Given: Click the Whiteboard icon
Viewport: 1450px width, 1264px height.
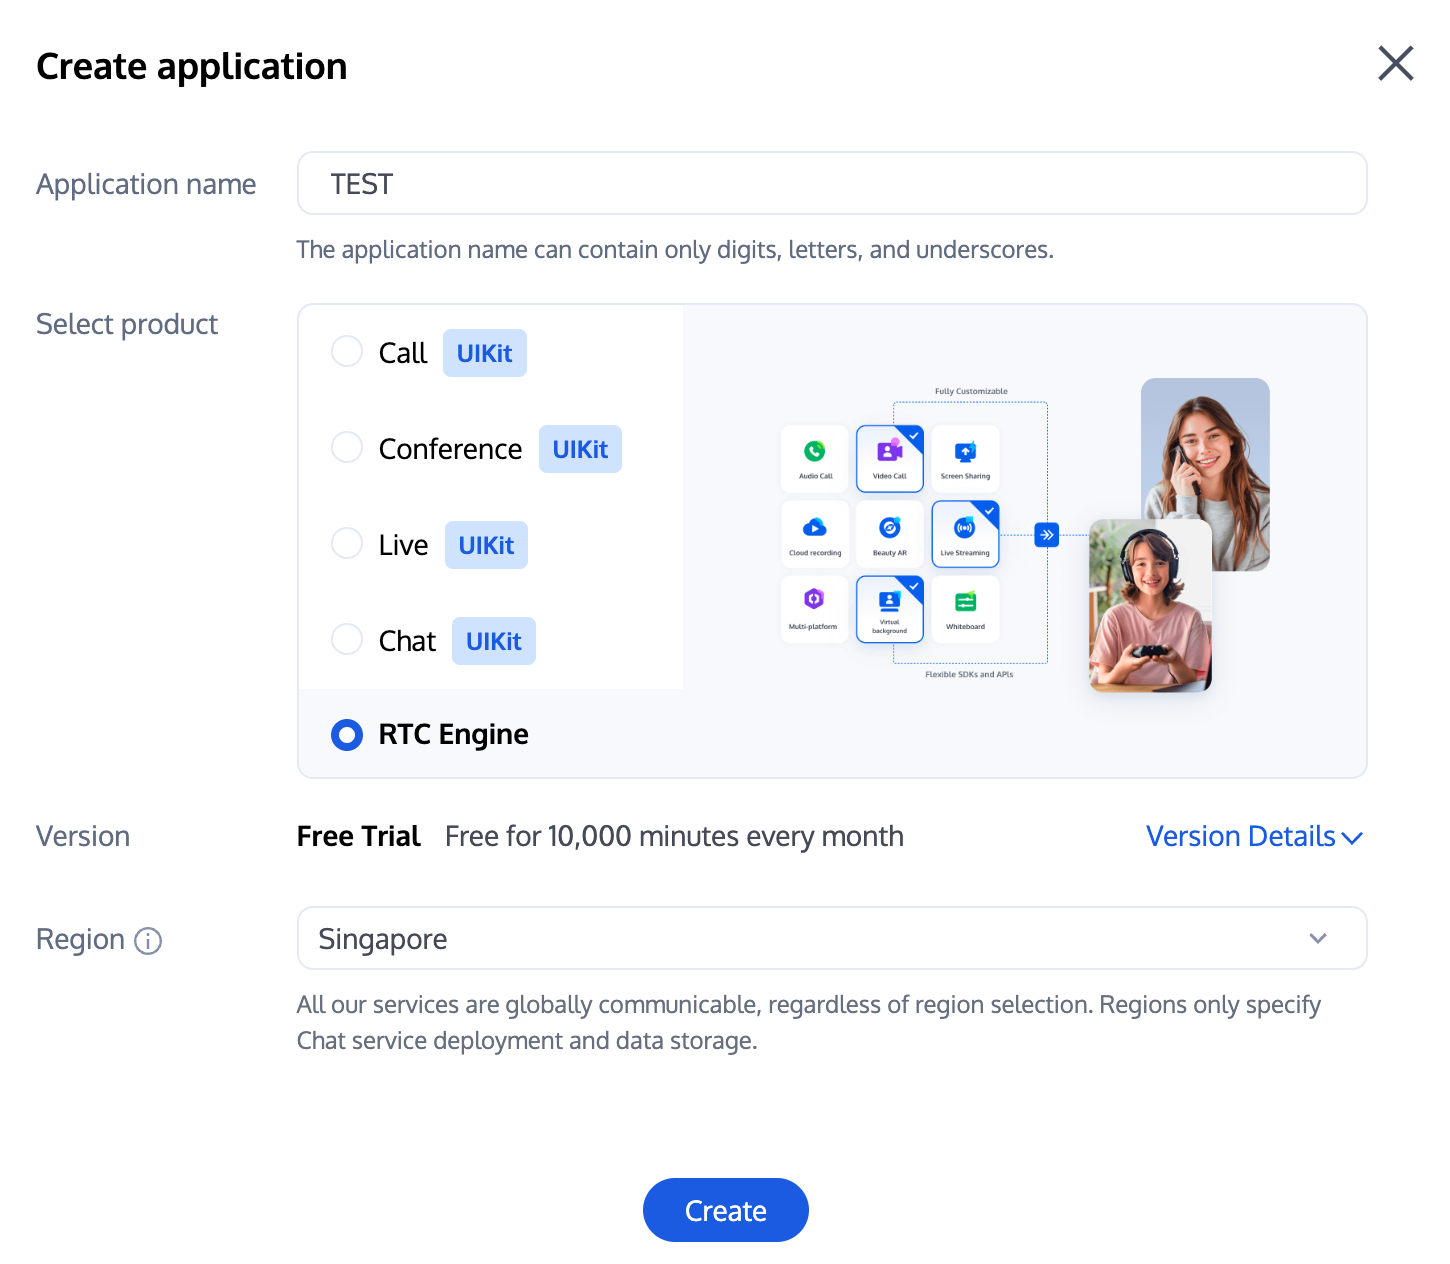Looking at the screenshot, I should pos(965,602).
